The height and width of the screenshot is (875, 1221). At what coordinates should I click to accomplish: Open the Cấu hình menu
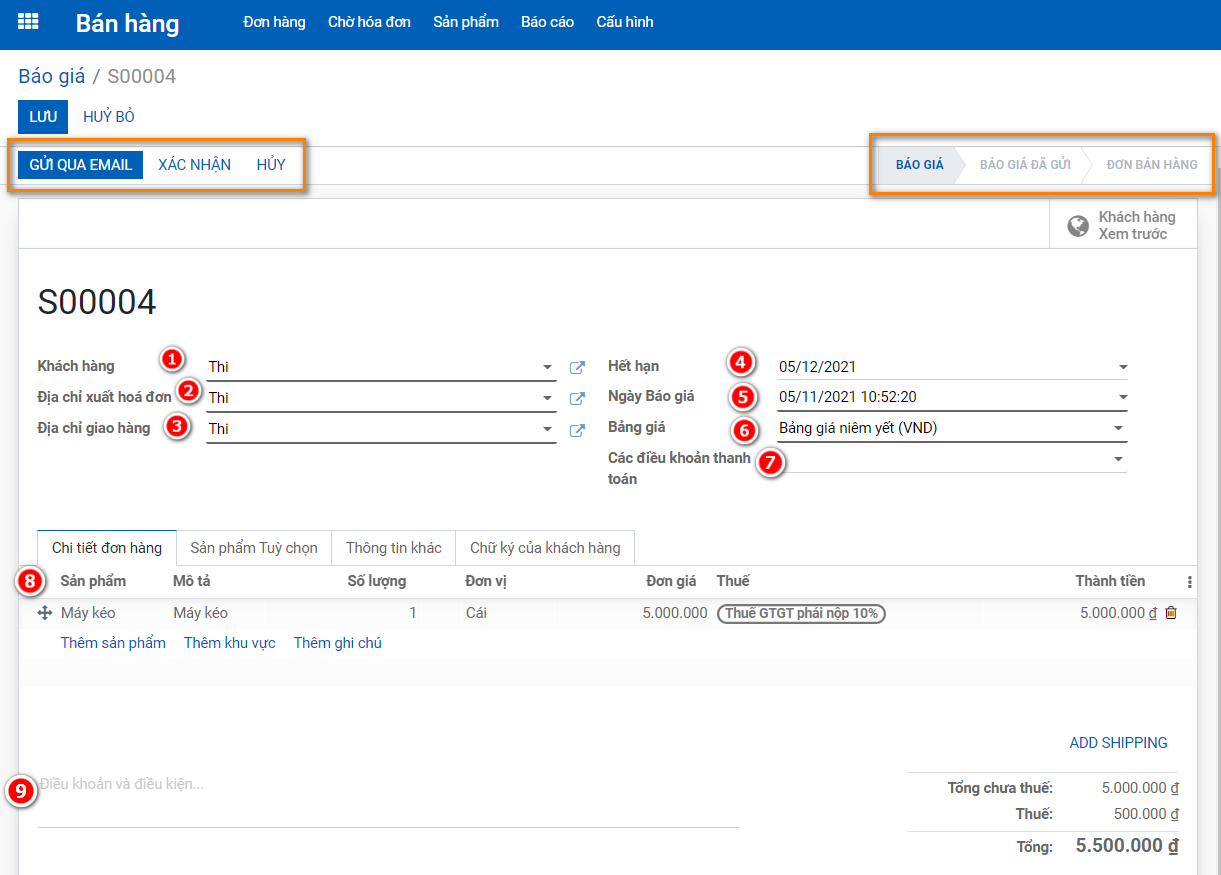pyautogui.click(x=625, y=22)
